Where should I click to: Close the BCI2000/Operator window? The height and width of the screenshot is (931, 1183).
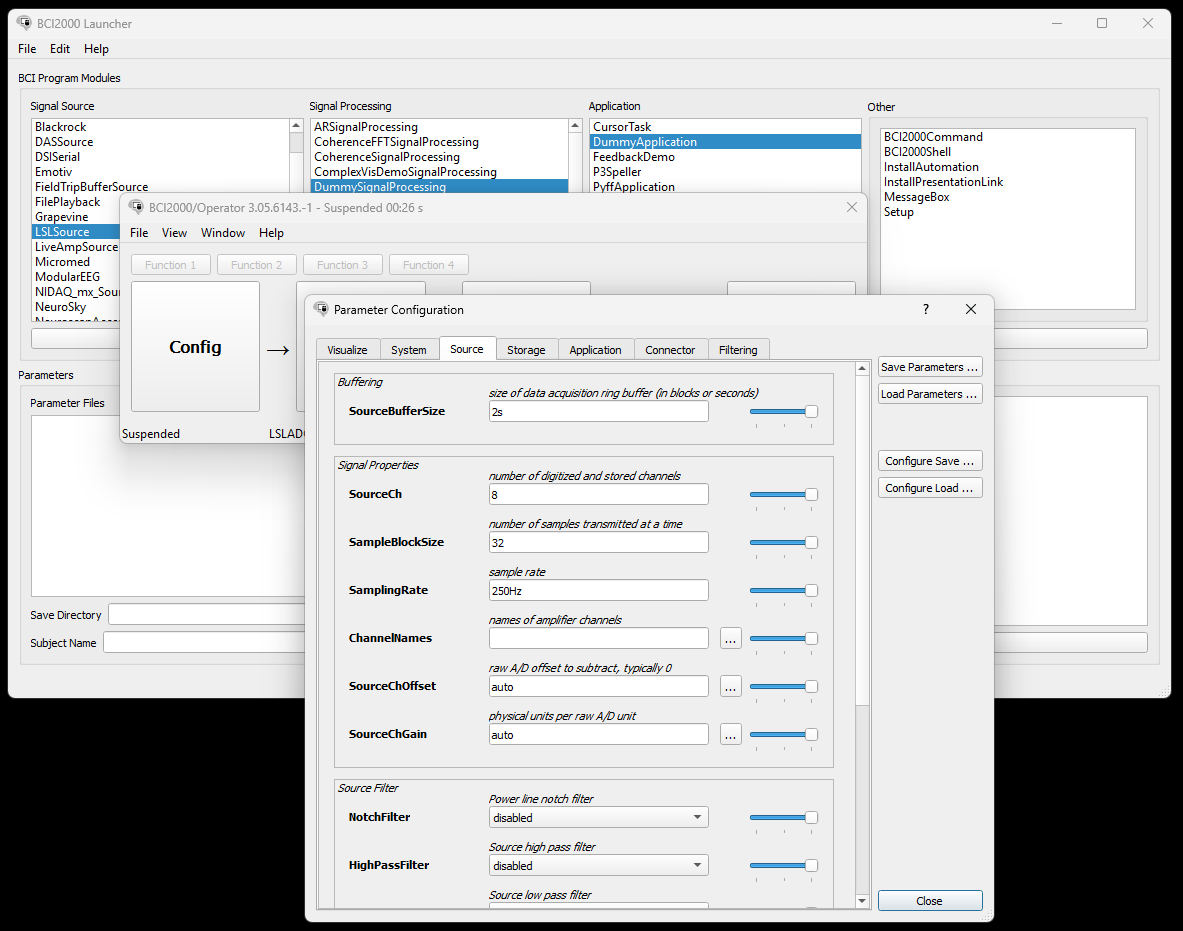point(852,207)
